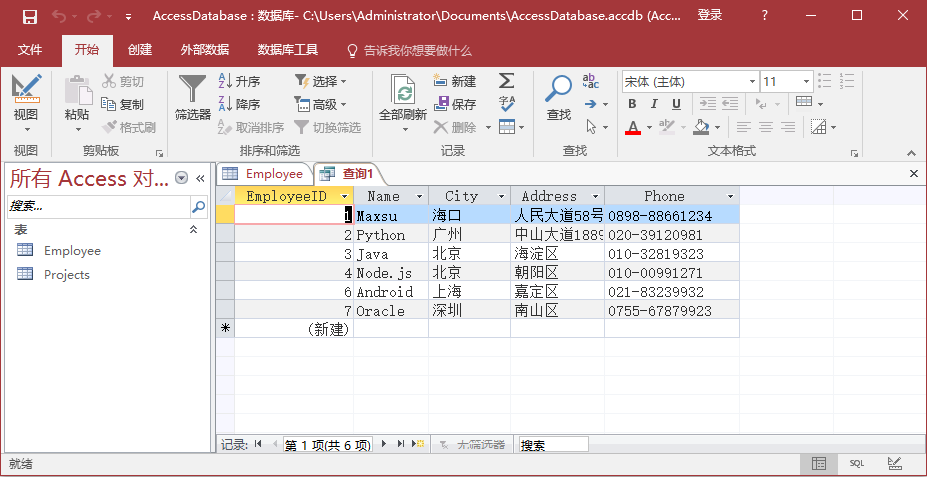Click the Totals sigma icon in Records group

(x=507, y=81)
